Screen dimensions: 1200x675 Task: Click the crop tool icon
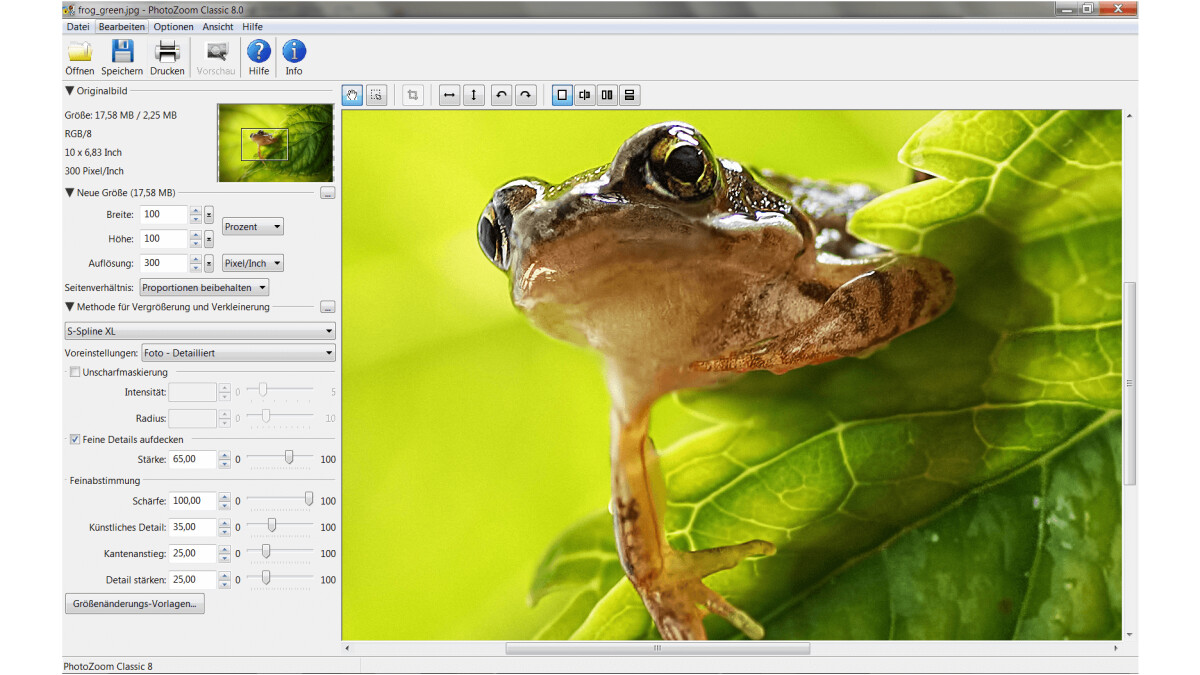412,95
